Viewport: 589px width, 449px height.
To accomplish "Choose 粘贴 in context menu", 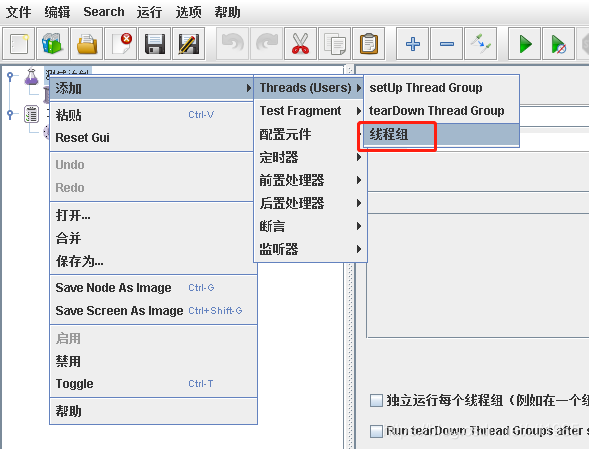I will 152,115.
